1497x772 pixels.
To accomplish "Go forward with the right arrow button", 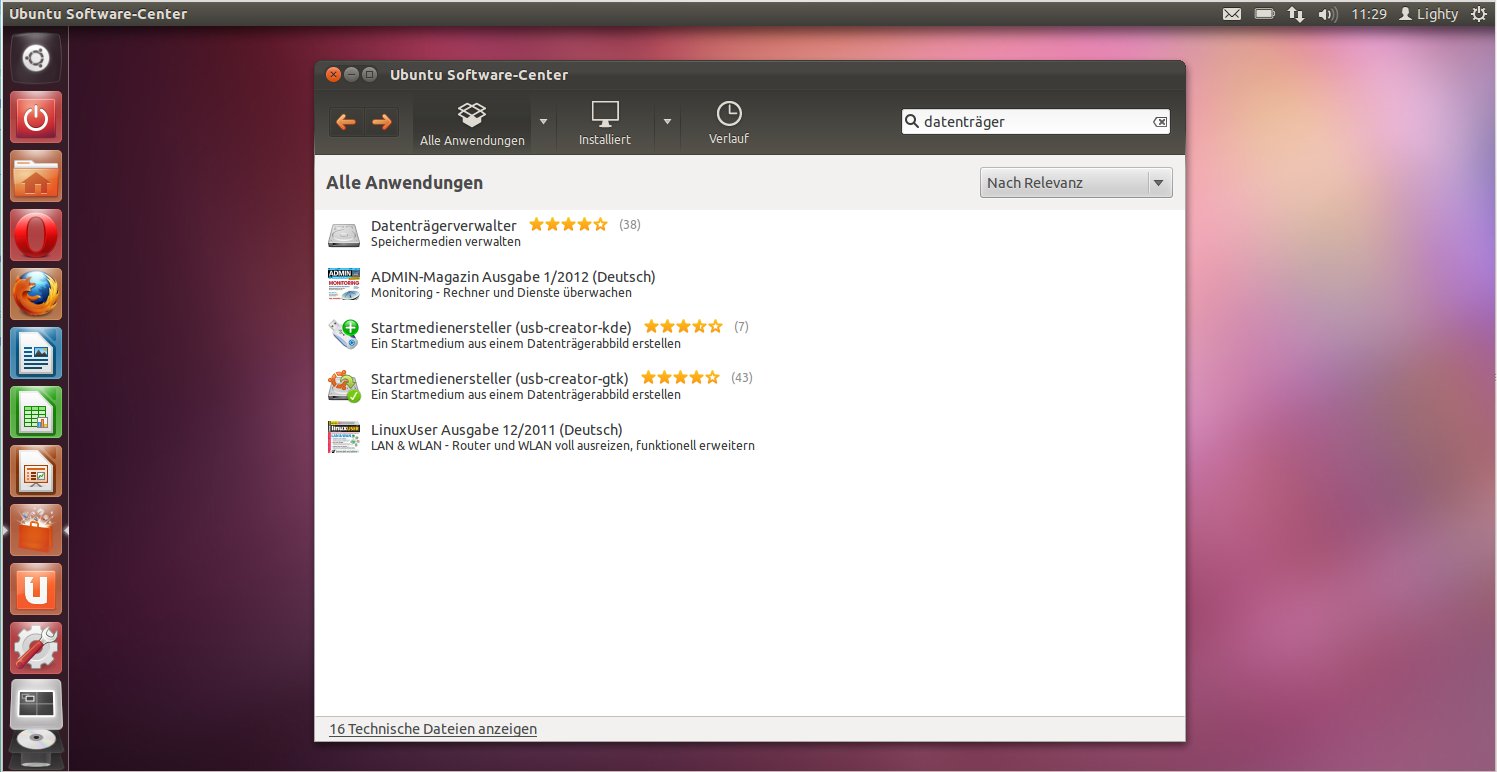I will pyautogui.click(x=381, y=122).
